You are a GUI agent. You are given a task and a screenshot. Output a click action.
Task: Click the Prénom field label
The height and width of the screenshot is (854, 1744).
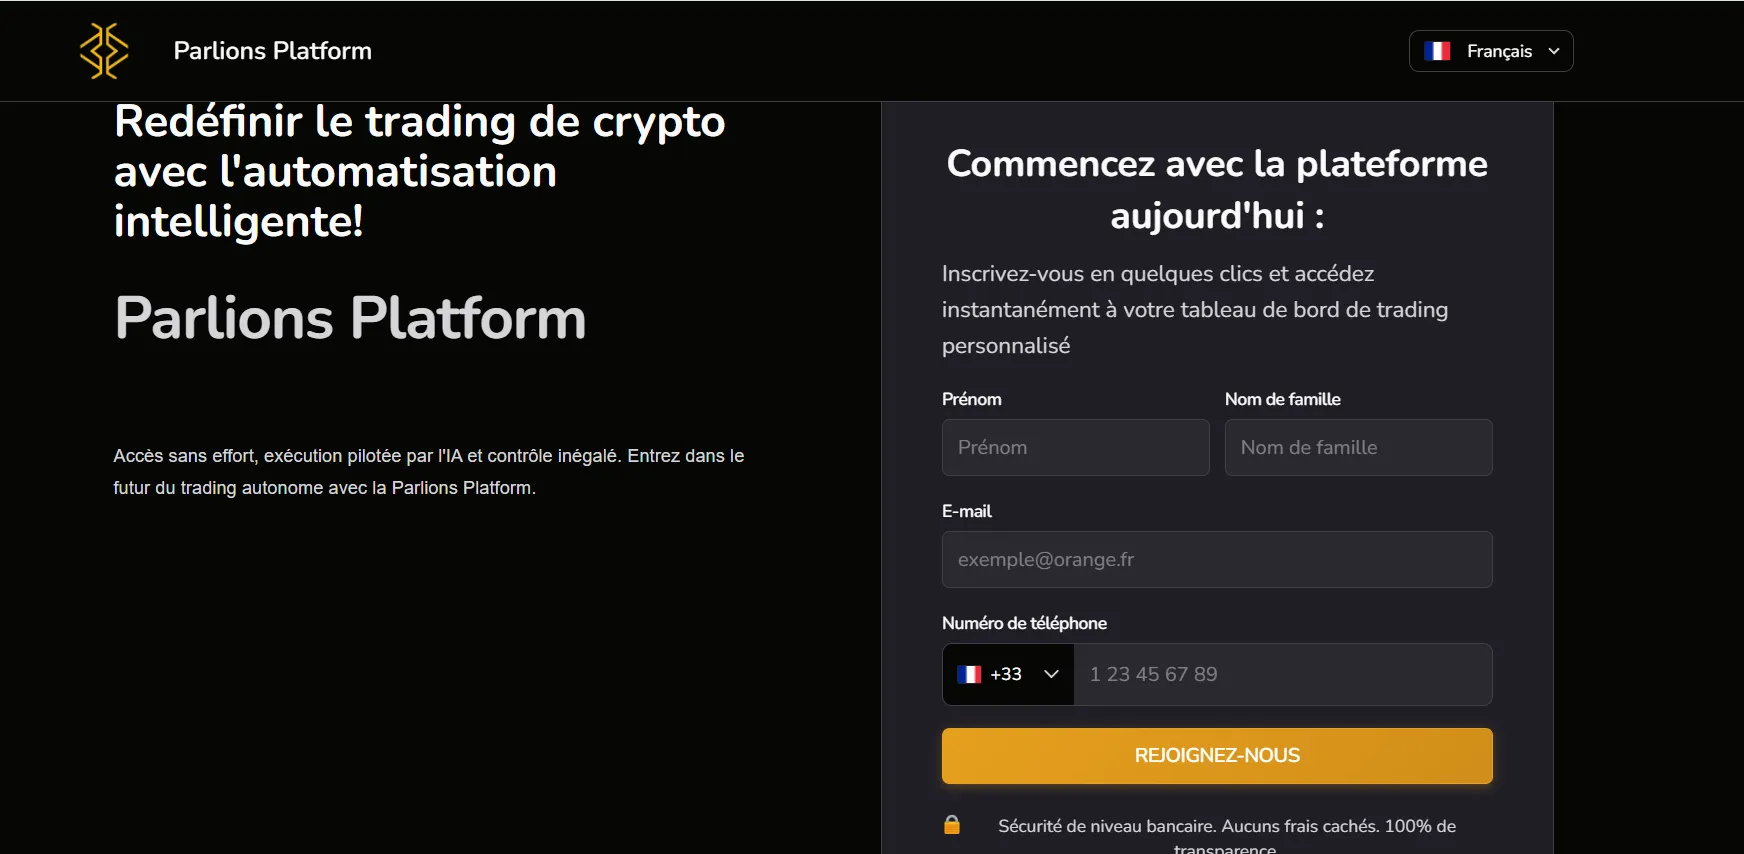971,399
